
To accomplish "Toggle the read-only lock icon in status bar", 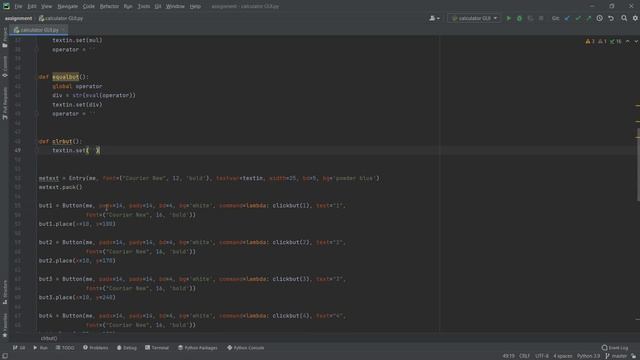I will [633, 356].
